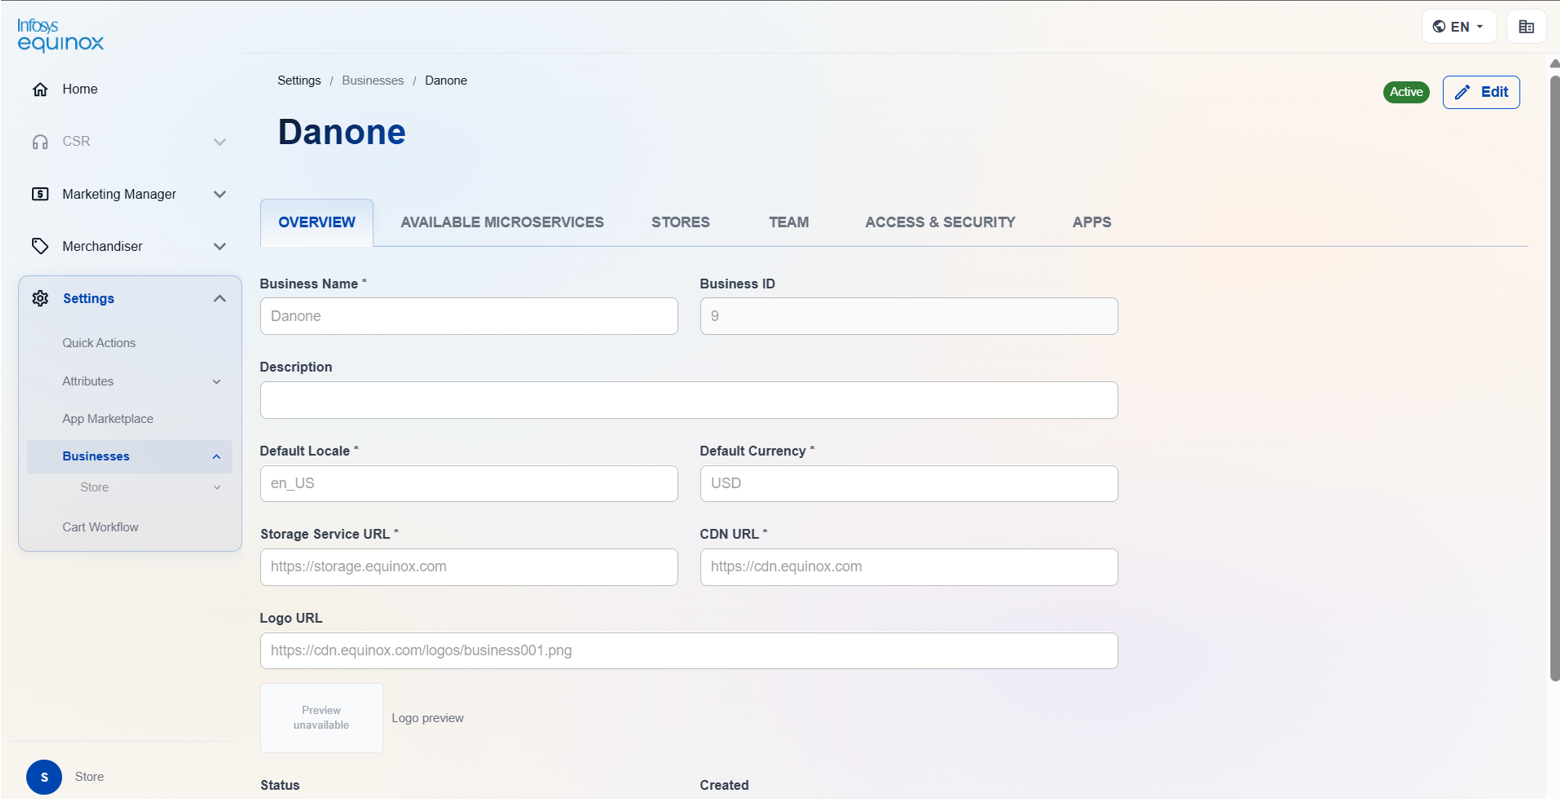Click the Active status badge

[1406, 92]
